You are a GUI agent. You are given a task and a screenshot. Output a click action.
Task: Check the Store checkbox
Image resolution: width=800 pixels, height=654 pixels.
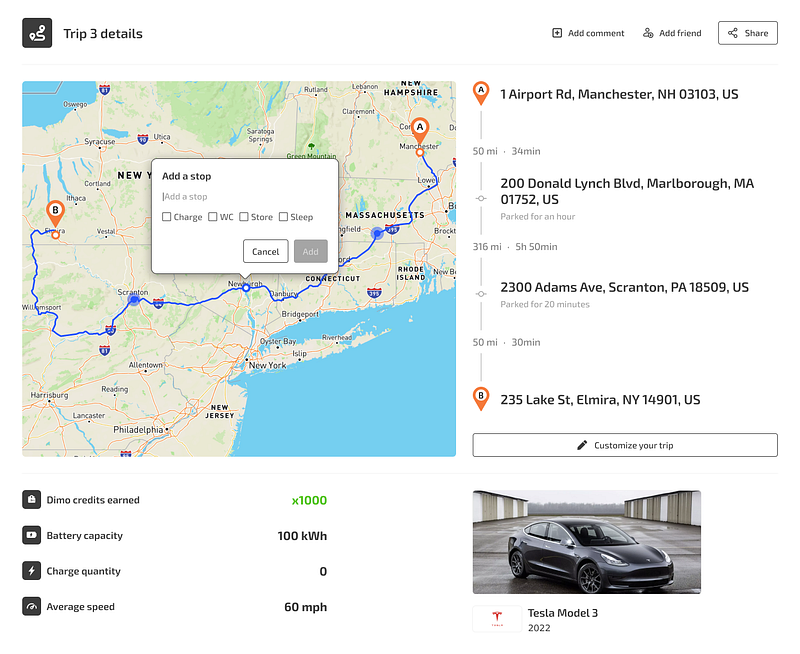coord(244,217)
